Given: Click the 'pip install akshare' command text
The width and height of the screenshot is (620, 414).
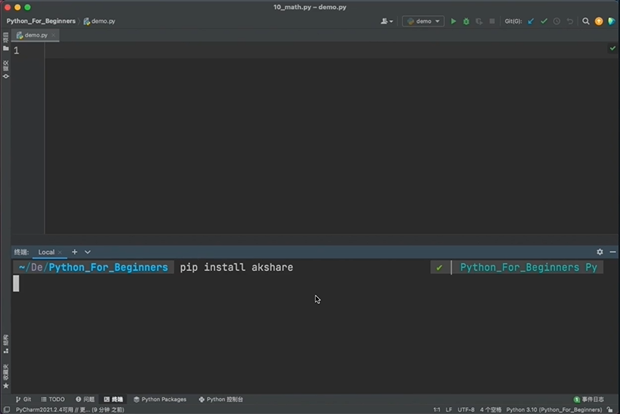Looking at the screenshot, I should 236,267.
